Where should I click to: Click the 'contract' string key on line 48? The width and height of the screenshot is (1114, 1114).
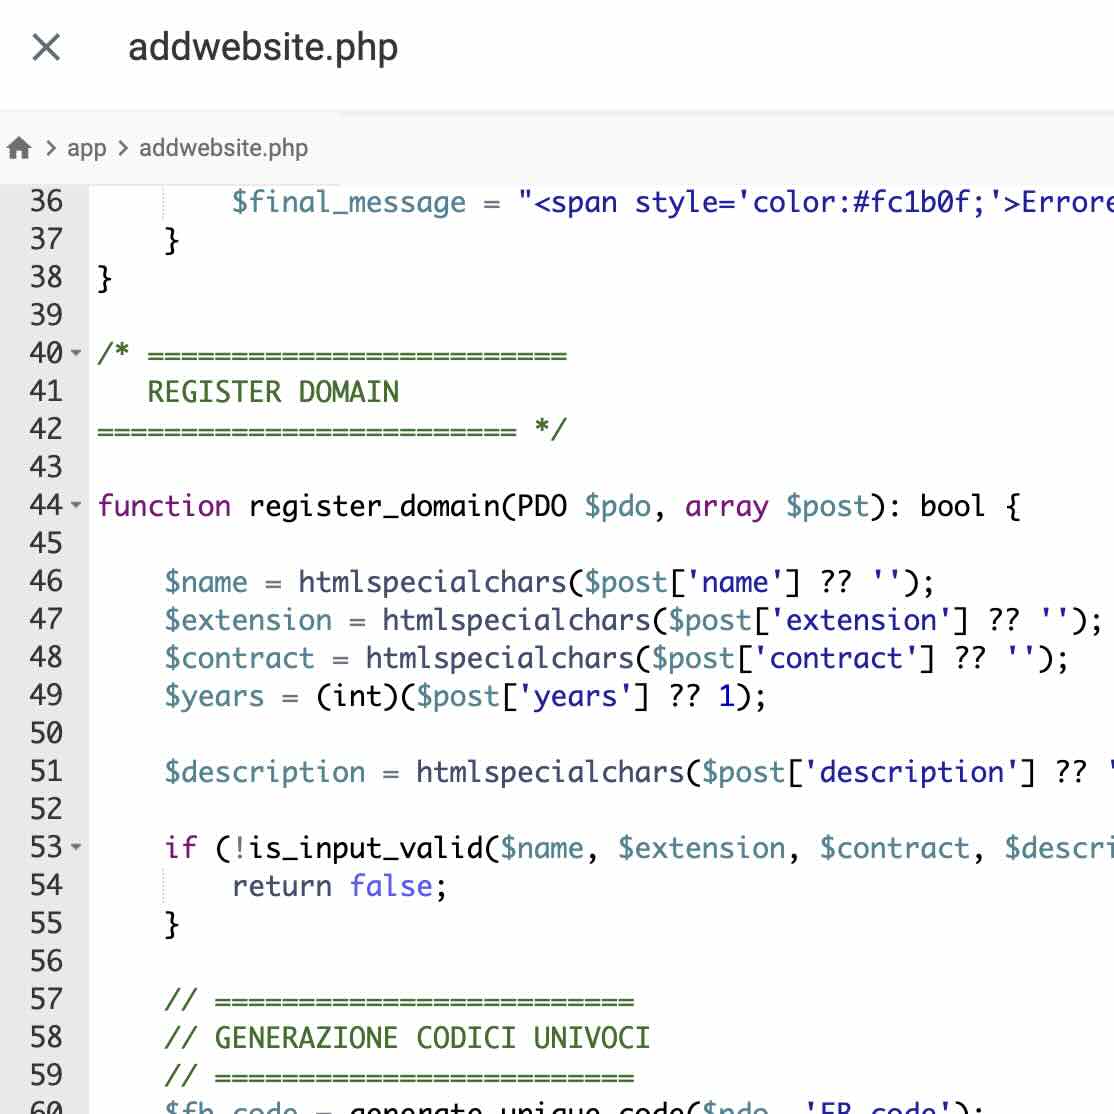click(836, 659)
